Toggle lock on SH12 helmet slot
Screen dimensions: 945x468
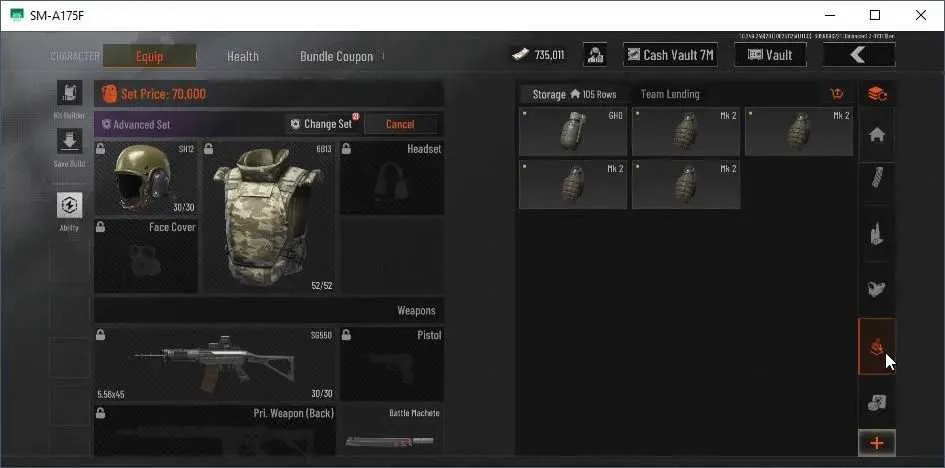[101, 148]
